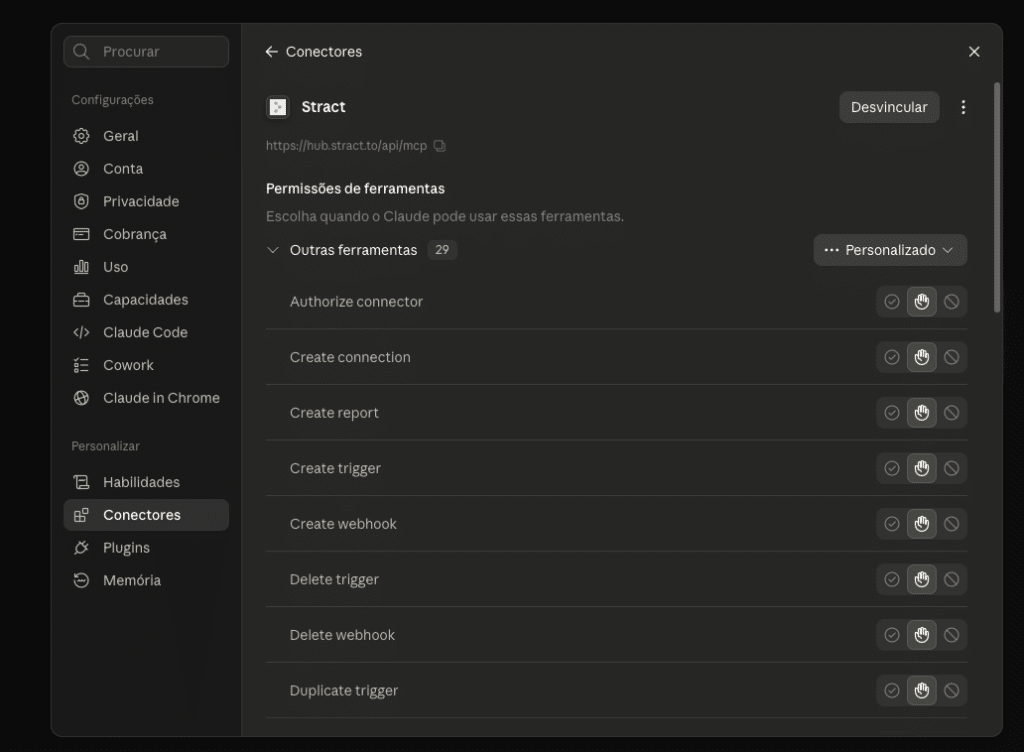The width and height of the screenshot is (1024, 752).
Task: Click the Create report label
Action: click(x=334, y=413)
